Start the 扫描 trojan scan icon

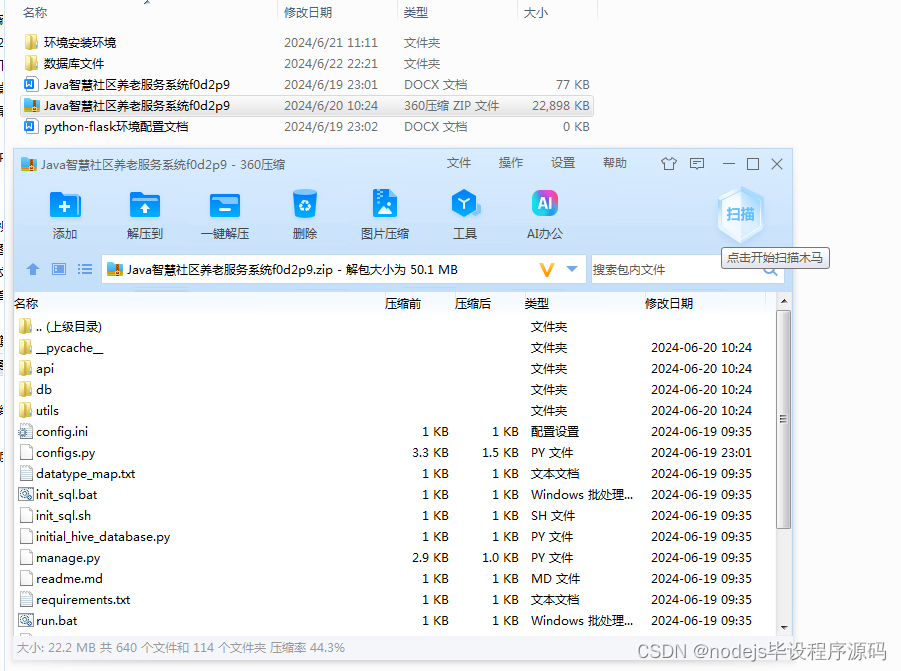(742, 213)
